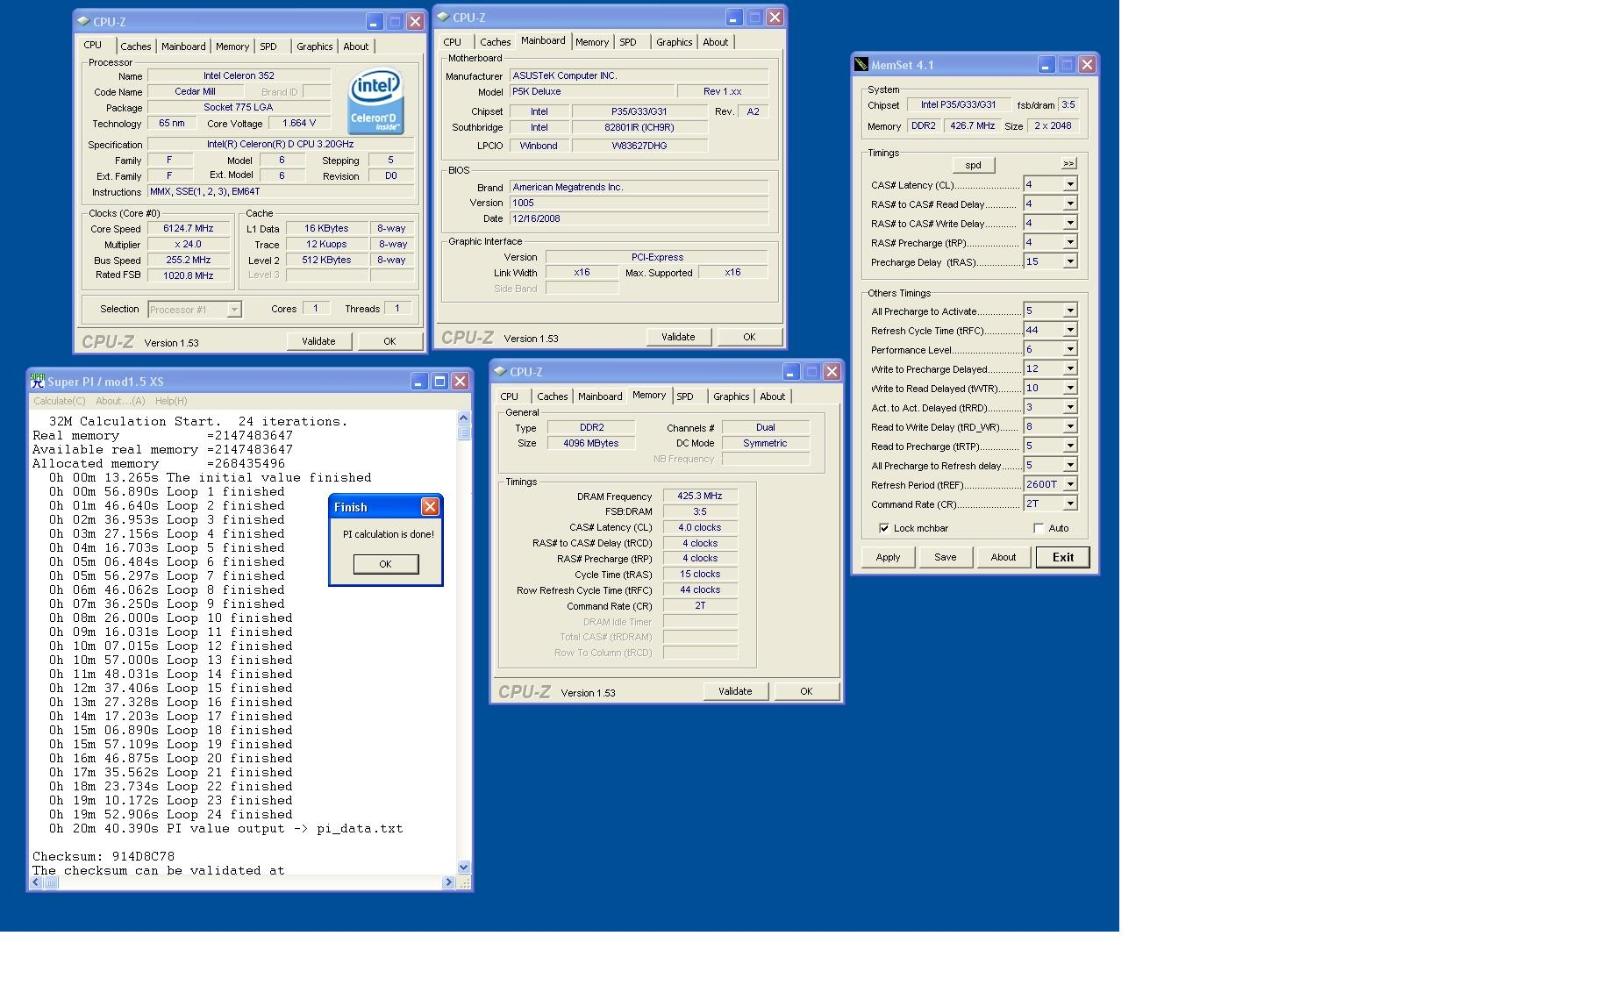This screenshot has width=1600, height=1000.
Task: Click Super PI horizontal scrollbar left arrow
Action: (x=37, y=882)
